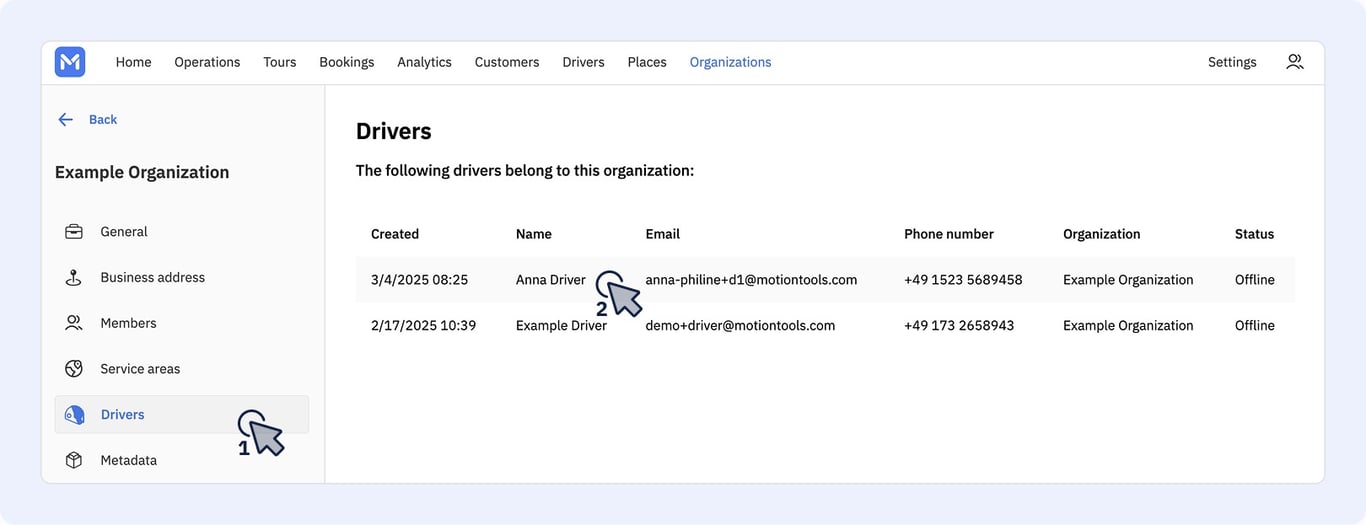The image size is (1366, 525).
Task: Click the Members people icon
Action: click(x=74, y=323)
